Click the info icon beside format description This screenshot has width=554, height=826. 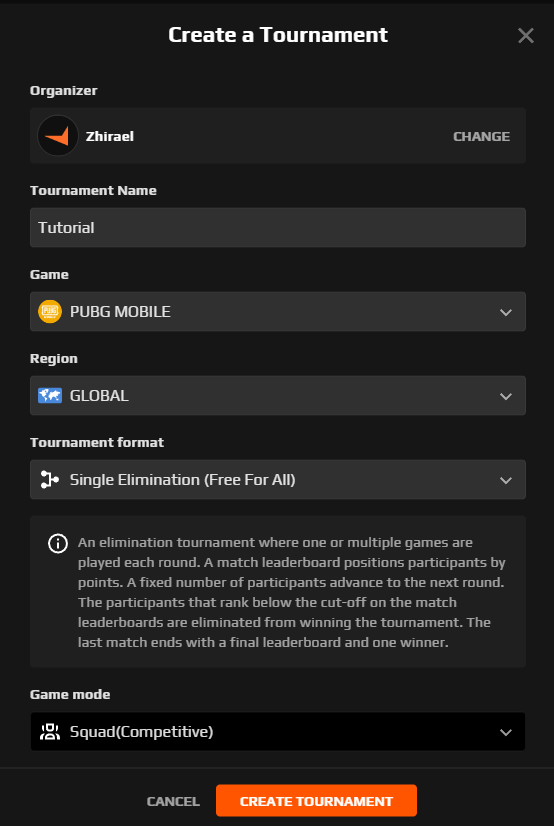tap(58, 543)
